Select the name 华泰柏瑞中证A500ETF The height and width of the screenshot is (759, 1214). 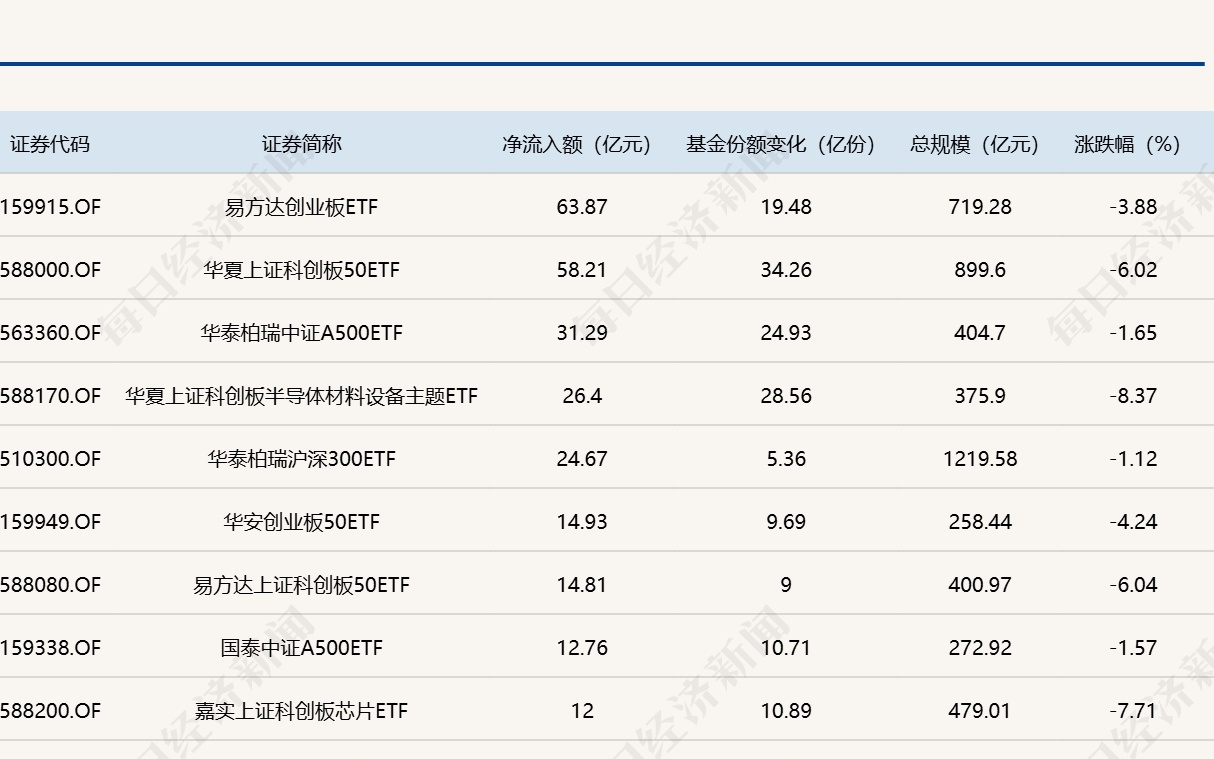[x=302, y=333]
